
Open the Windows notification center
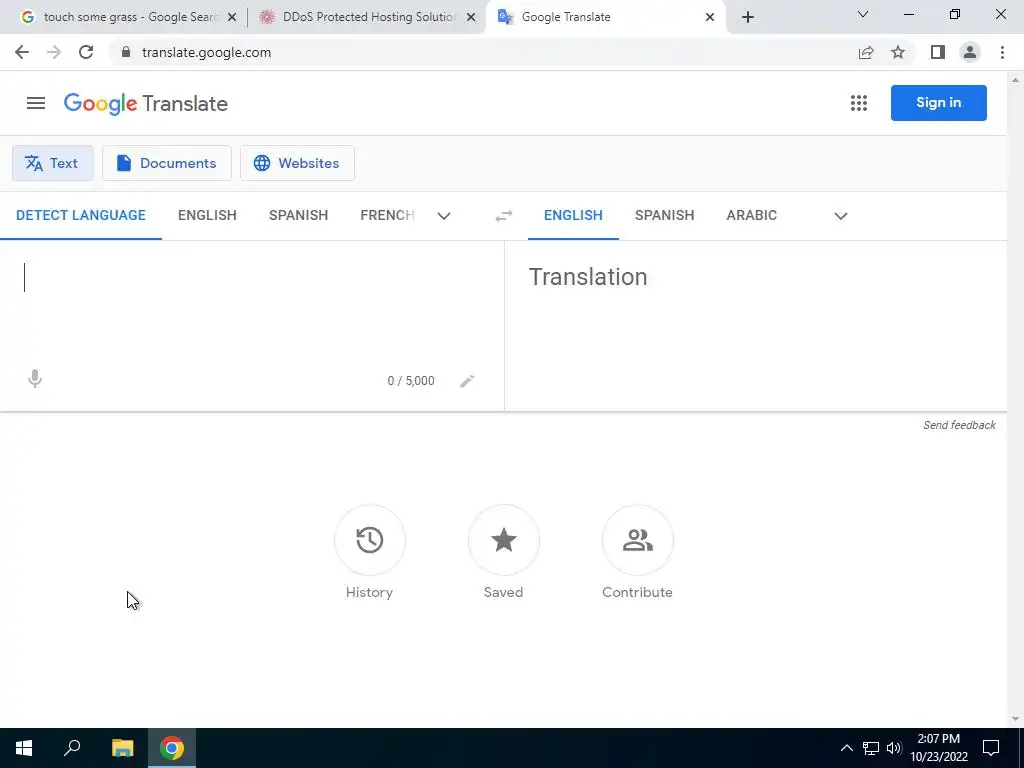pyautogui.click(x=991, y=748)
